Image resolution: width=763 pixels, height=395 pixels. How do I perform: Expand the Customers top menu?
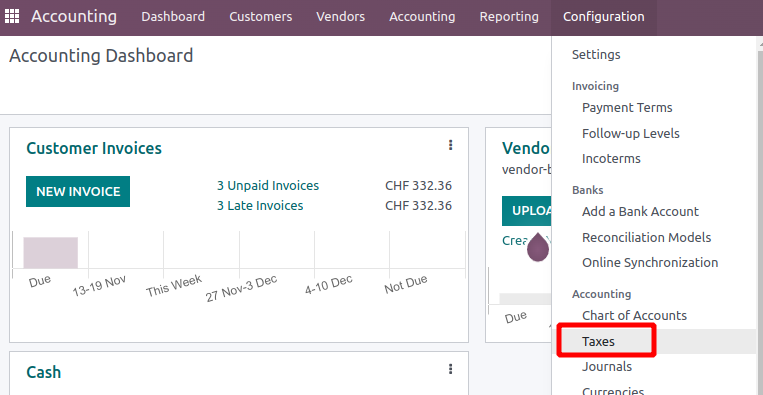pos(261,17)
